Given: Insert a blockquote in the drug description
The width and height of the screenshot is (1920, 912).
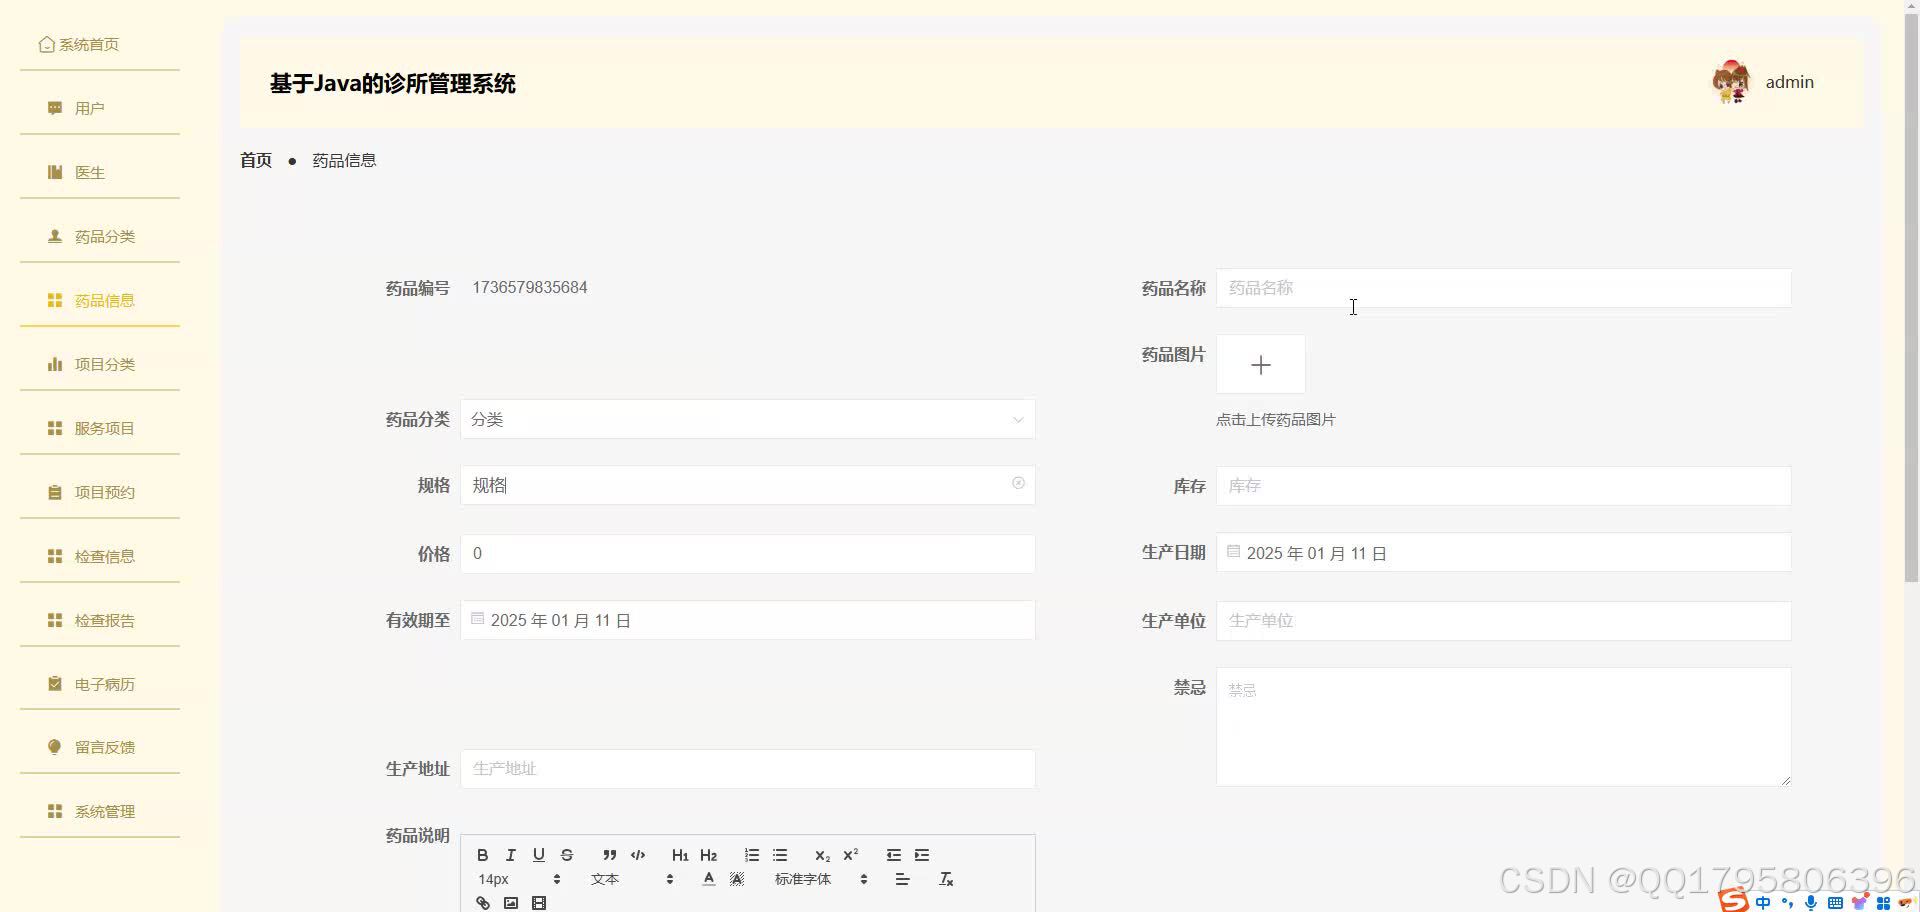Looking at the screenshot, I should (x=609, y=855).
